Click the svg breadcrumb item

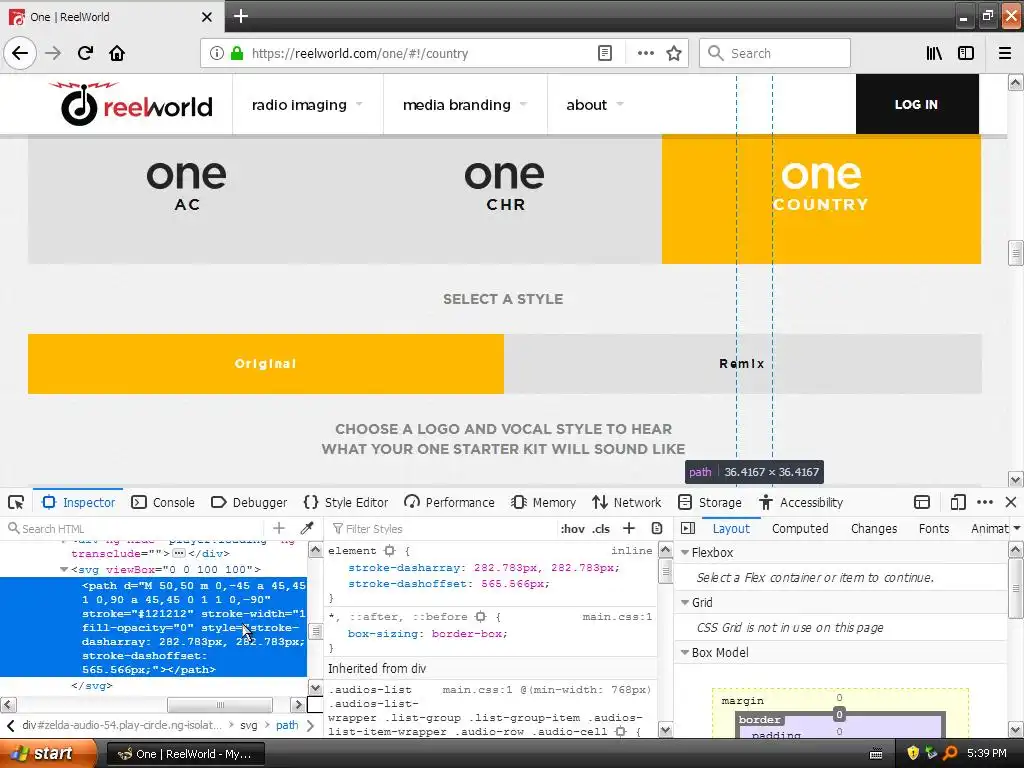pos(249,725)
